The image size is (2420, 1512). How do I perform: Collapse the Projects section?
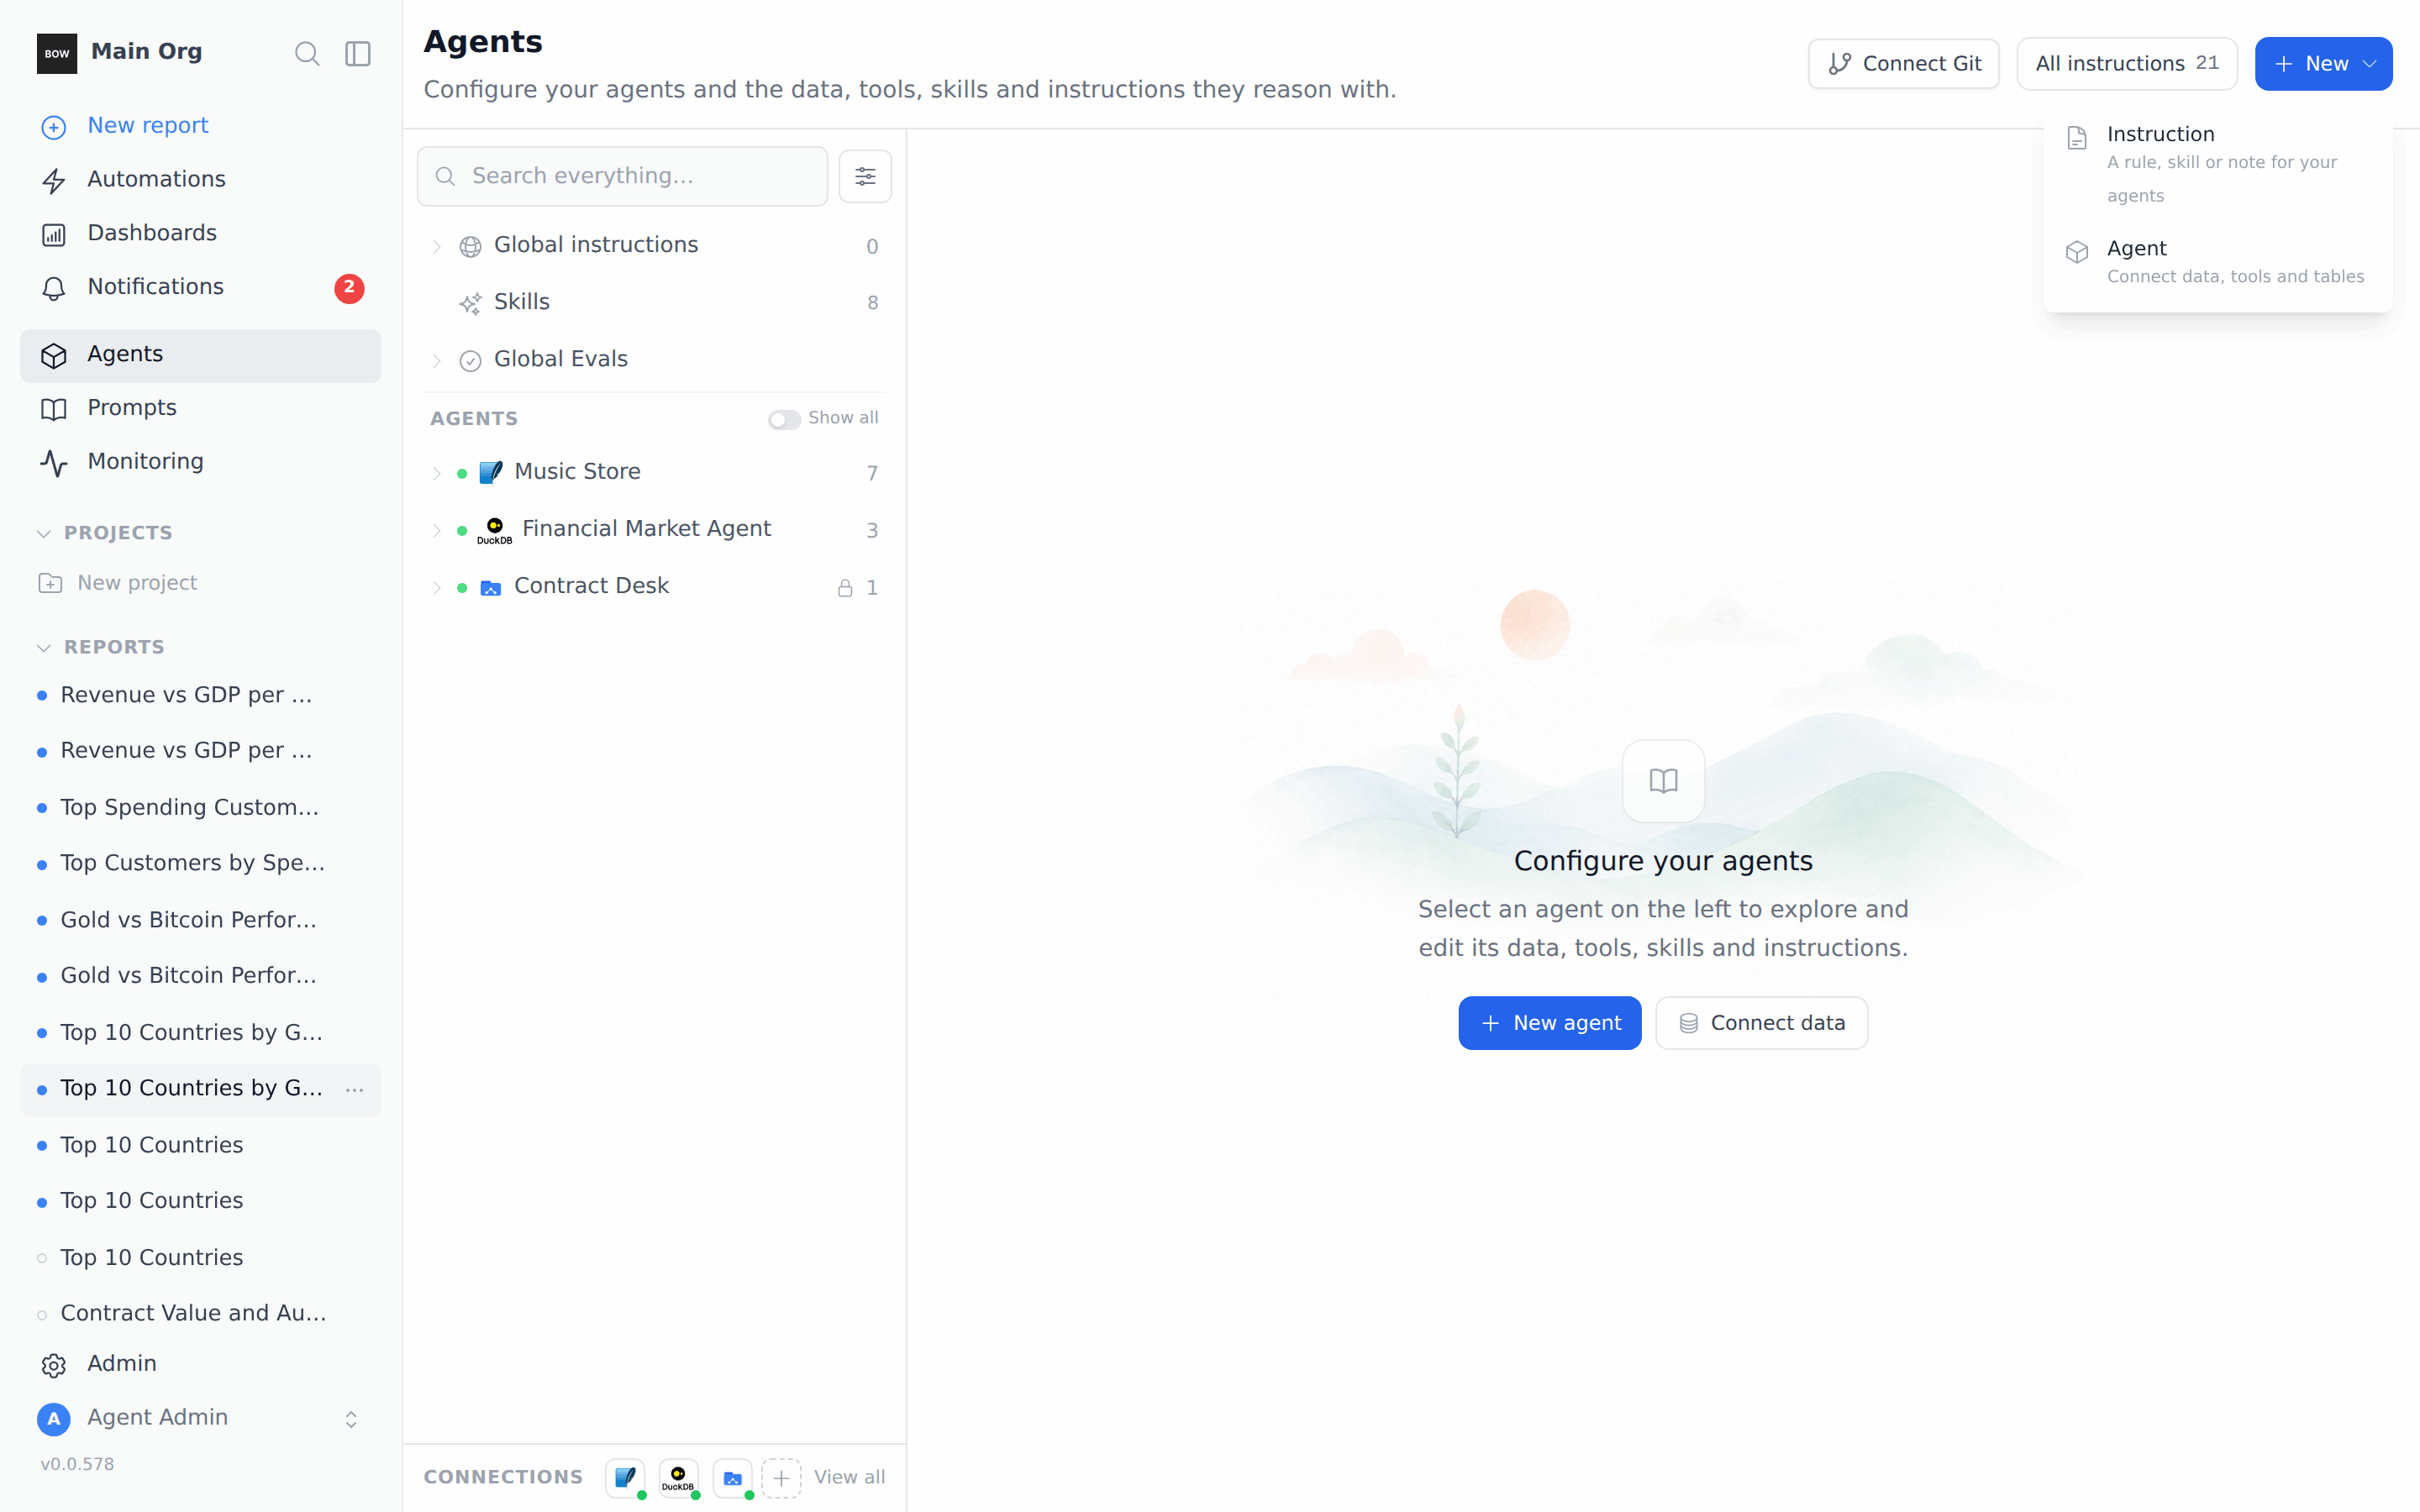tap(44, 533)
